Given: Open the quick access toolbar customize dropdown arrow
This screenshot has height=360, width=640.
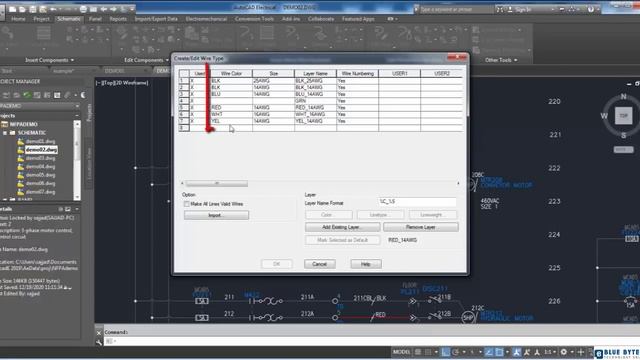Looking at the screenshot, I should [x=132, y=9].
